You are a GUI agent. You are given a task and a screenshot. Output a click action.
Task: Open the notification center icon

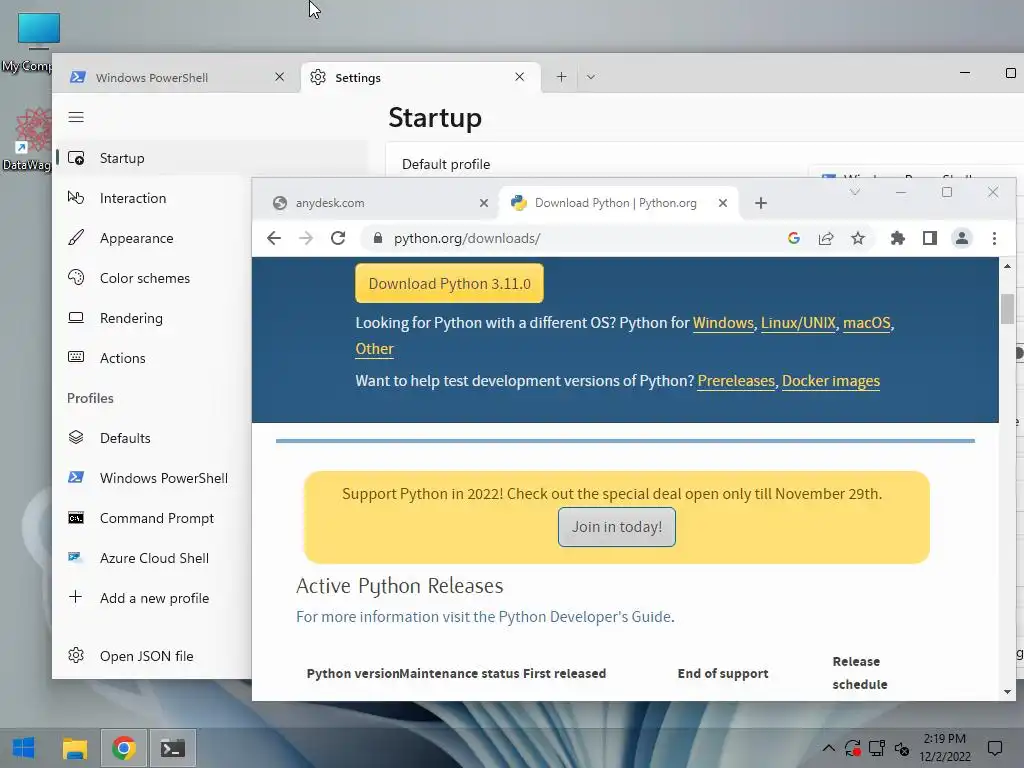(x=995, y=748)
